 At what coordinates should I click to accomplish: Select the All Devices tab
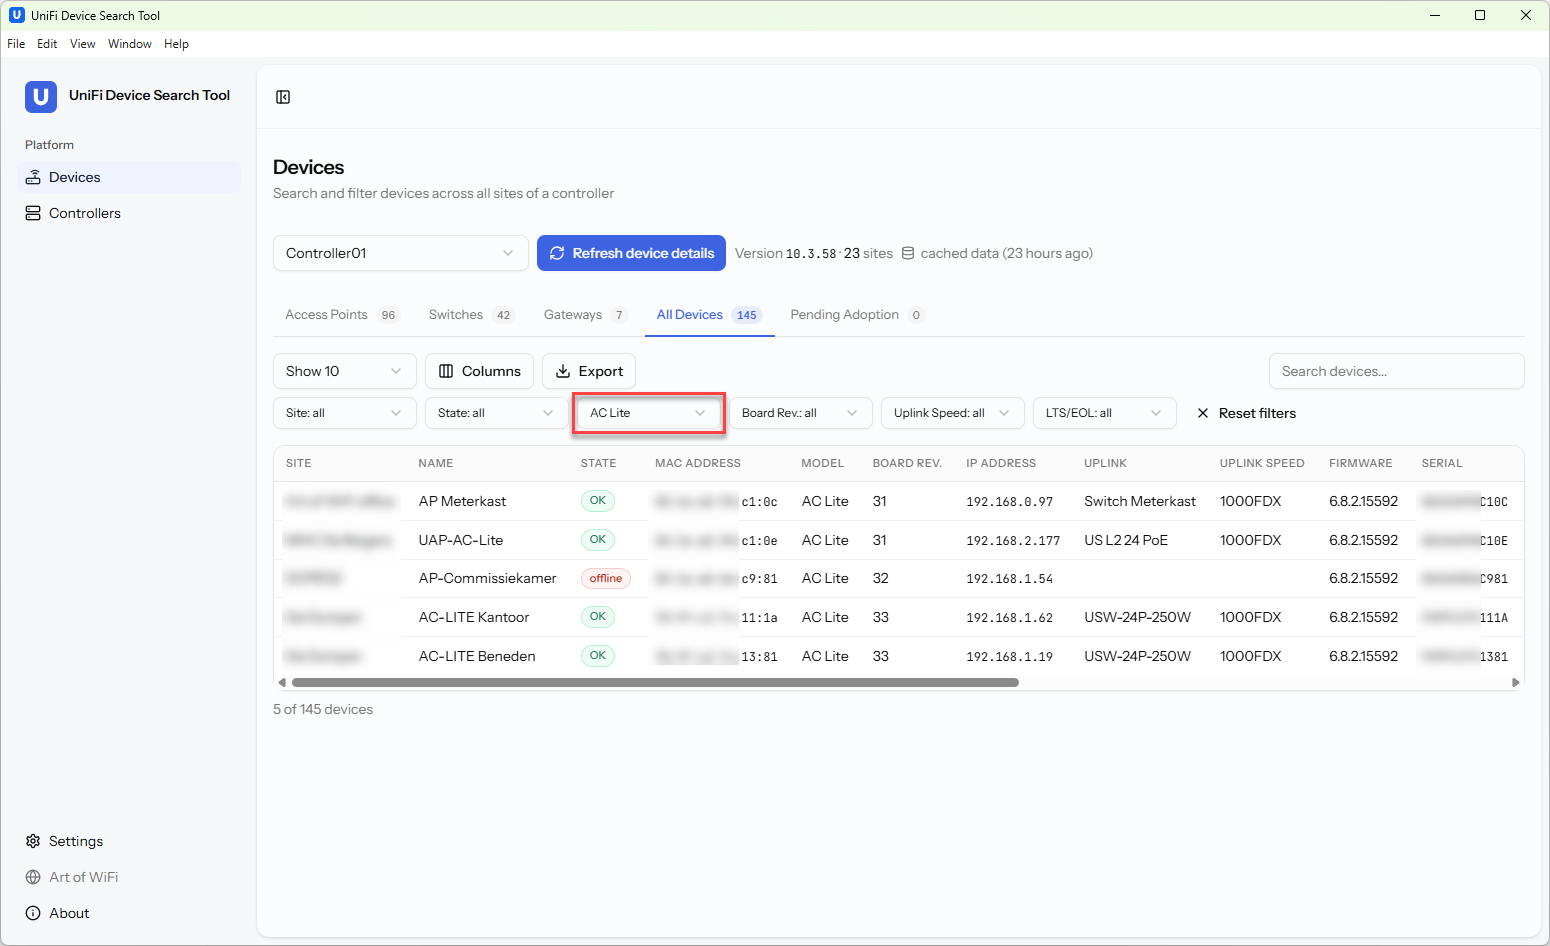[709, 315]
